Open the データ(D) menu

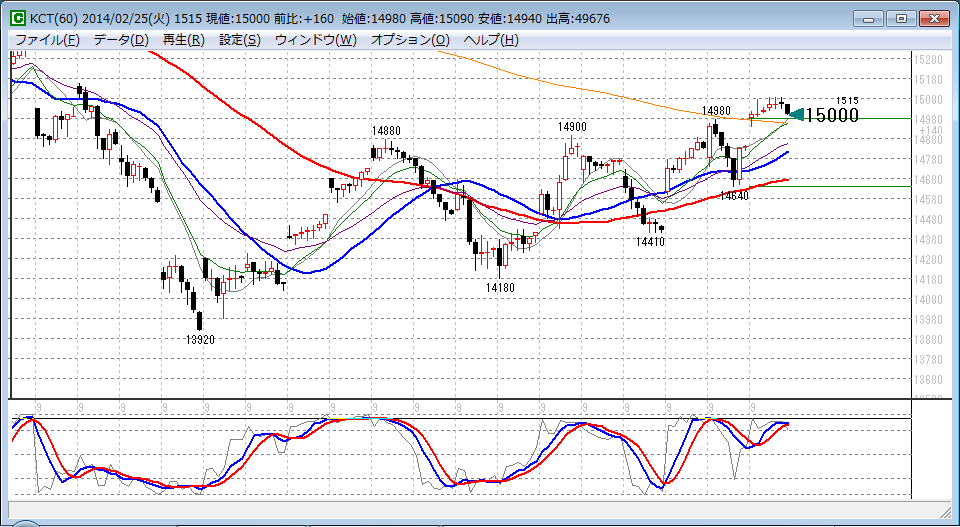[x=120, y=40]
